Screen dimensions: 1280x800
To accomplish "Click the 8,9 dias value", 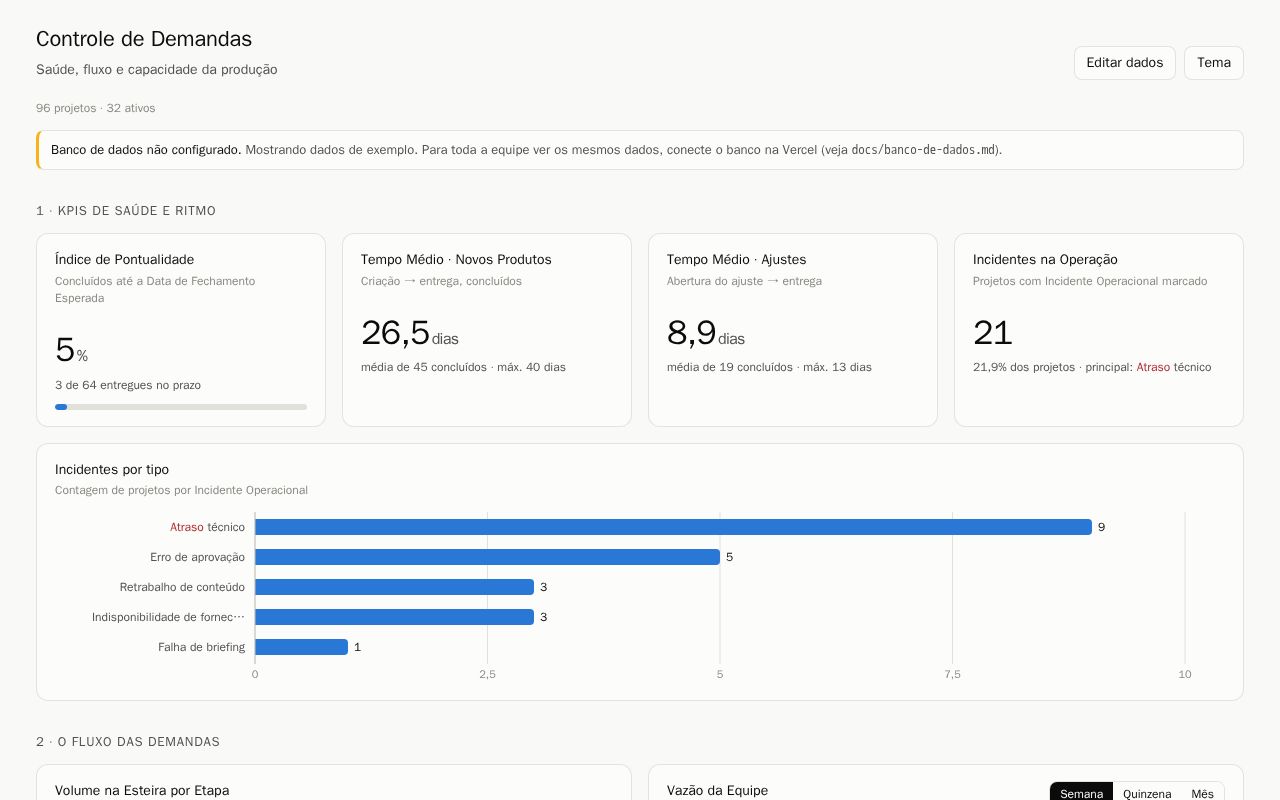I will pos(706,333).
